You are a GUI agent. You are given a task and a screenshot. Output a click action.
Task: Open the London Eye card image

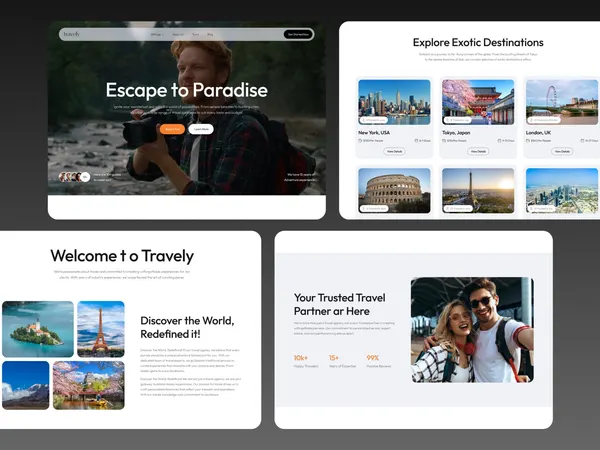(562, 102)
